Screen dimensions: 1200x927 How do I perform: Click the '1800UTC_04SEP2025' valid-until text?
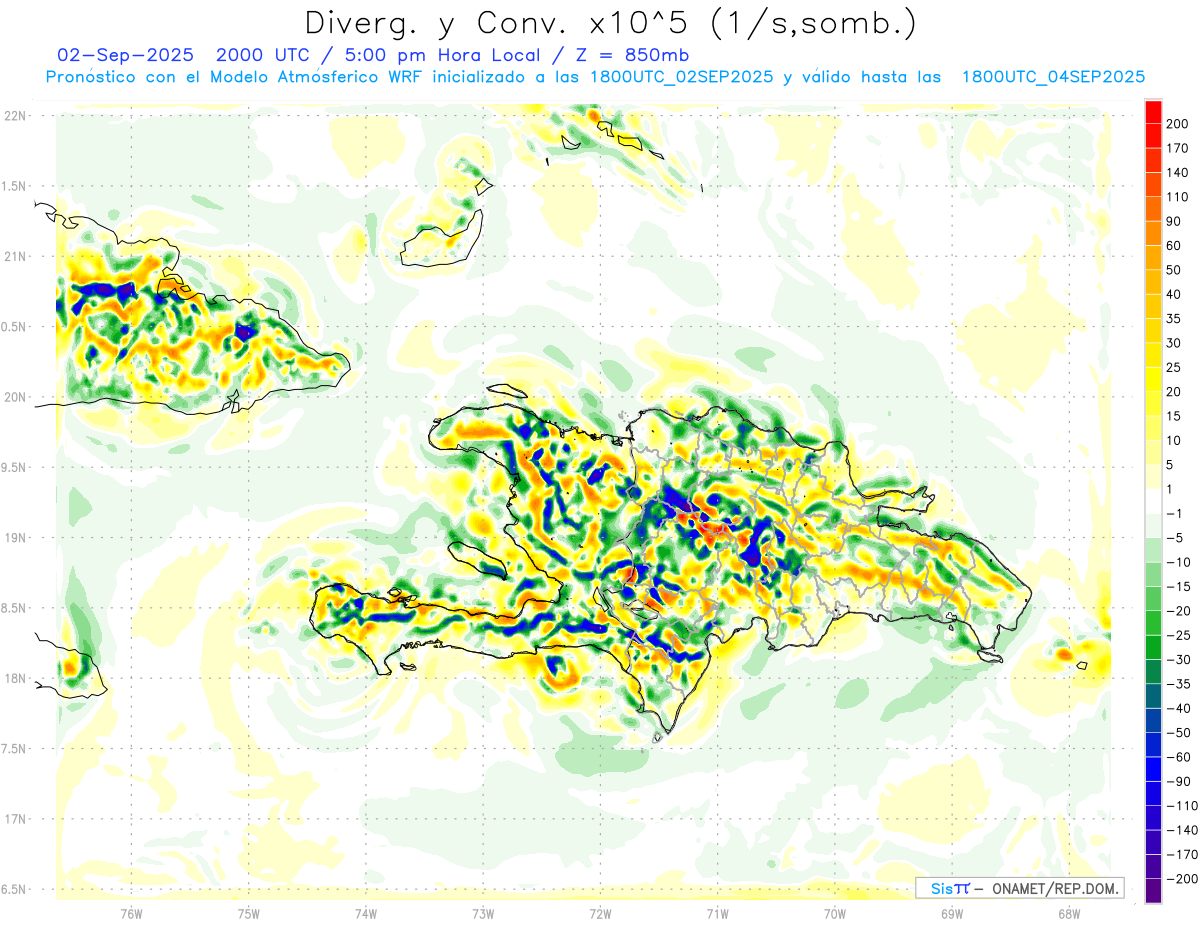(x=1053, y=77)
